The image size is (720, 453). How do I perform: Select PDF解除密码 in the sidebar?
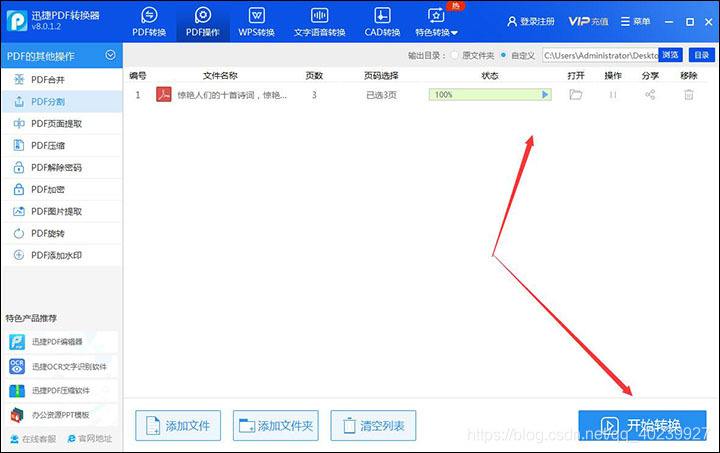[62, 168]
